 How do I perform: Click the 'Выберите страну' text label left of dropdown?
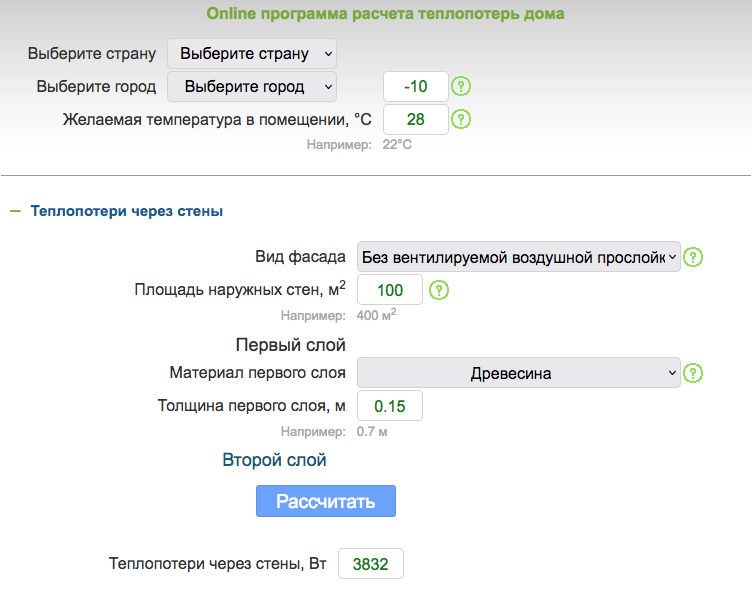(x=92, y=53)
